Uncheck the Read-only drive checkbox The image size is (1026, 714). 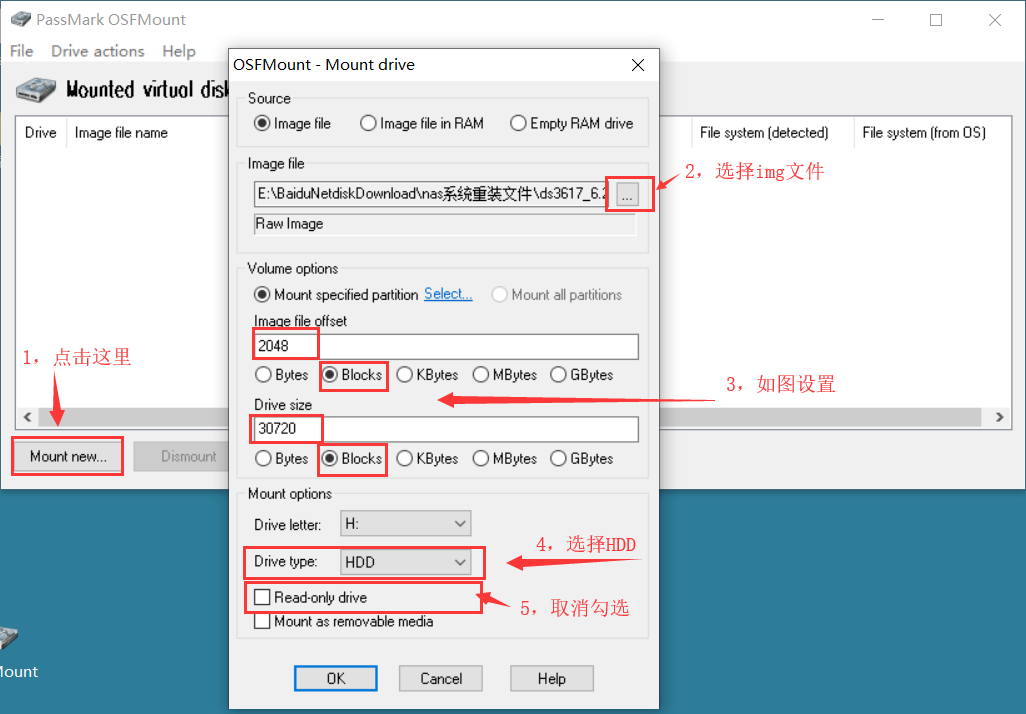pos(261,597)
